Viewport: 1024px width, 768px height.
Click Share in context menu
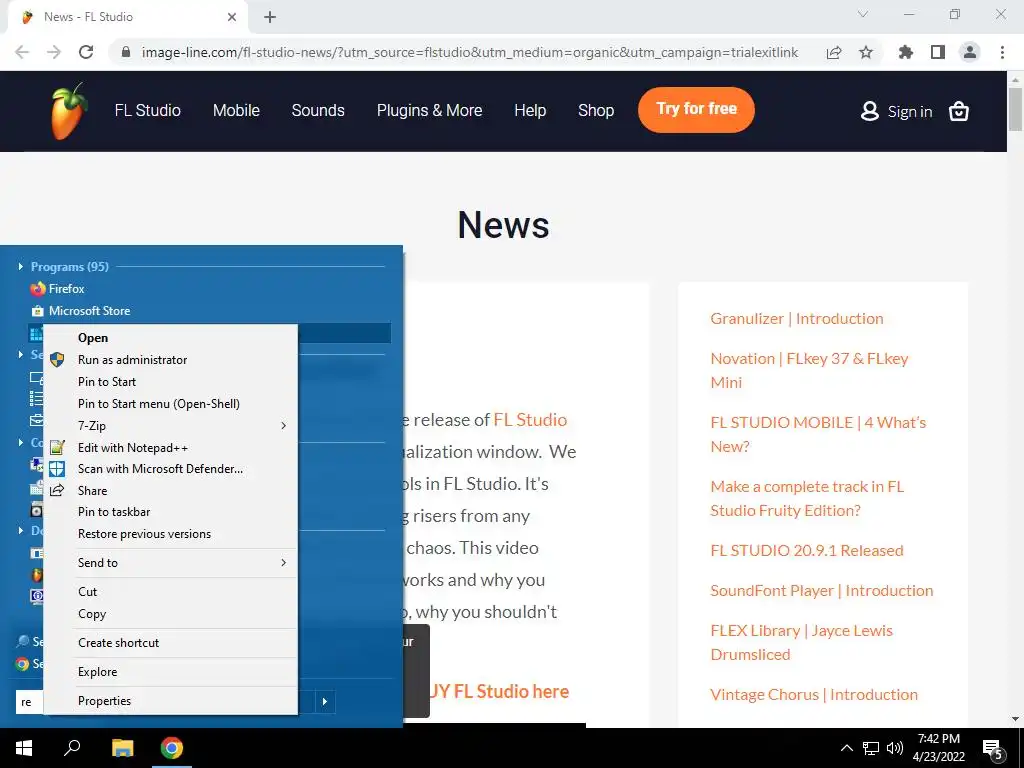(x=170, y=491)
